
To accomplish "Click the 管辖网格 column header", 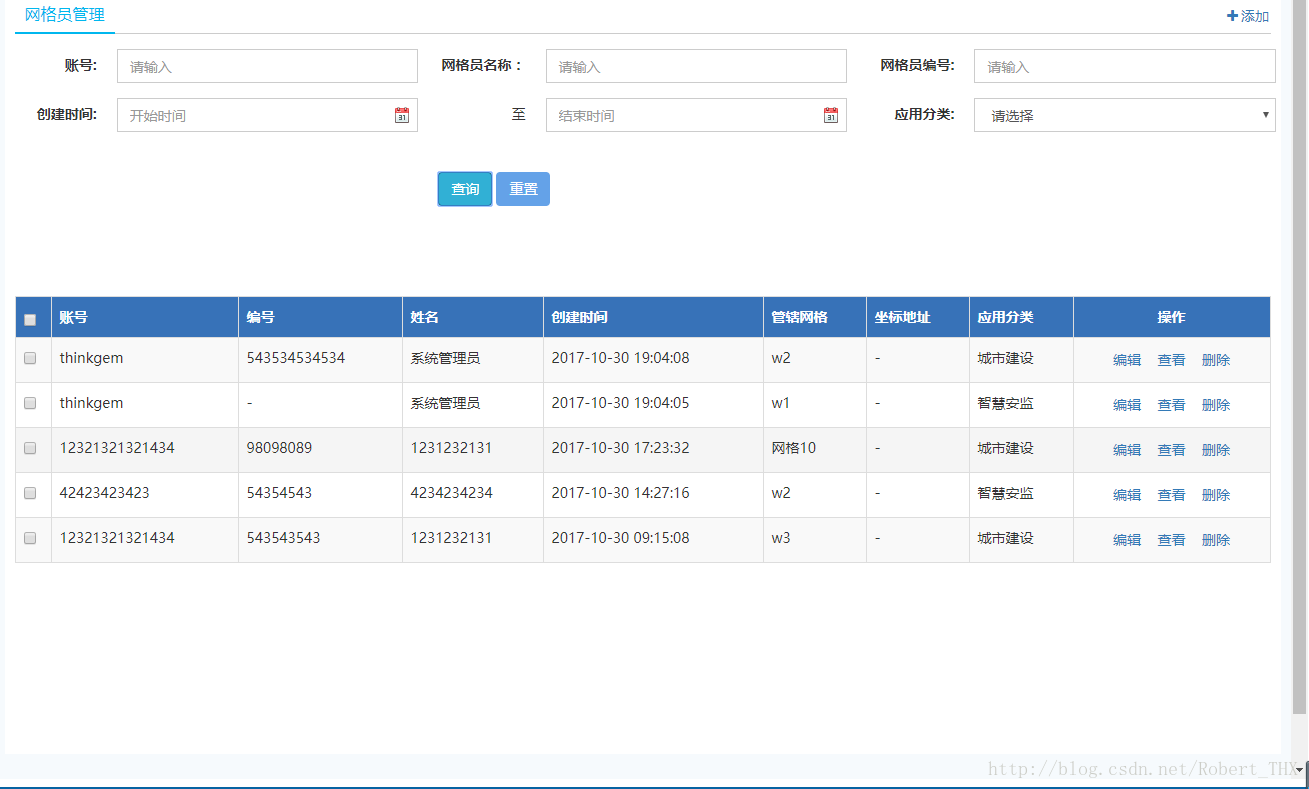I will (815, 317).
